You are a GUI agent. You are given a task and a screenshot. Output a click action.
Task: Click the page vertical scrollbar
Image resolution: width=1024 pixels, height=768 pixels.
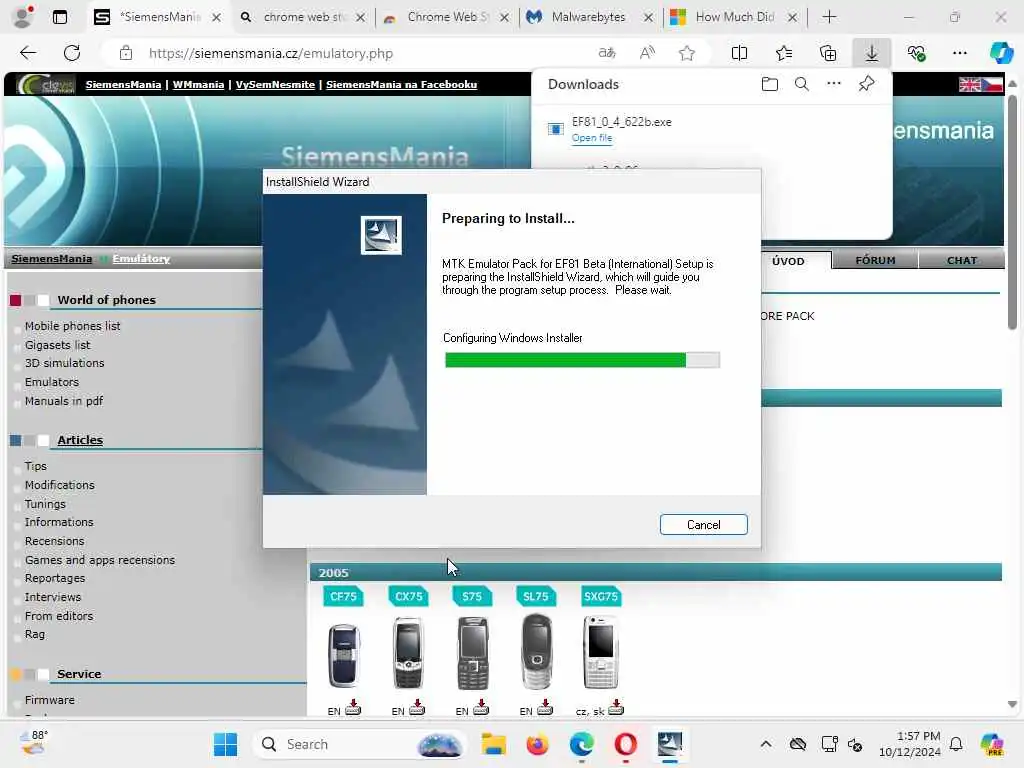[x=1012, y=212]
